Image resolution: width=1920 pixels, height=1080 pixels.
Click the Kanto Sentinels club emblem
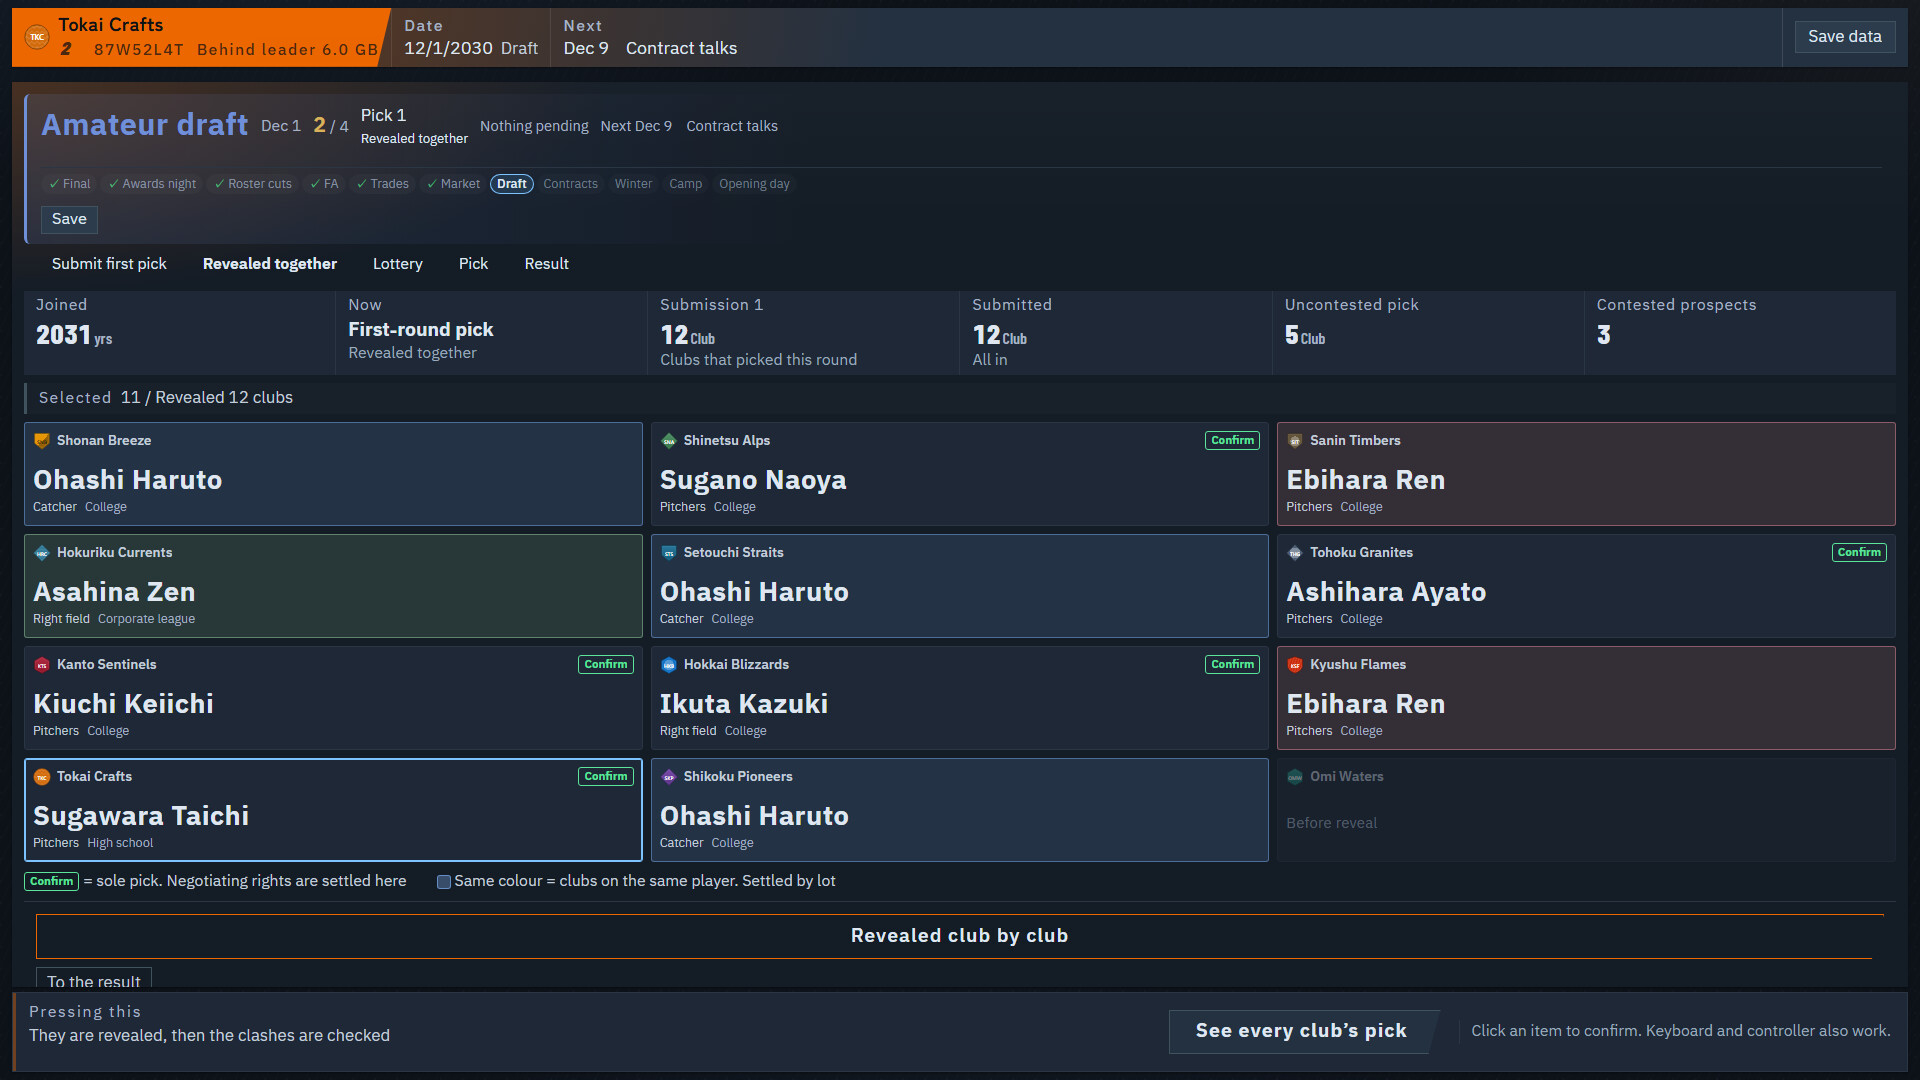(x=42, y=665)
